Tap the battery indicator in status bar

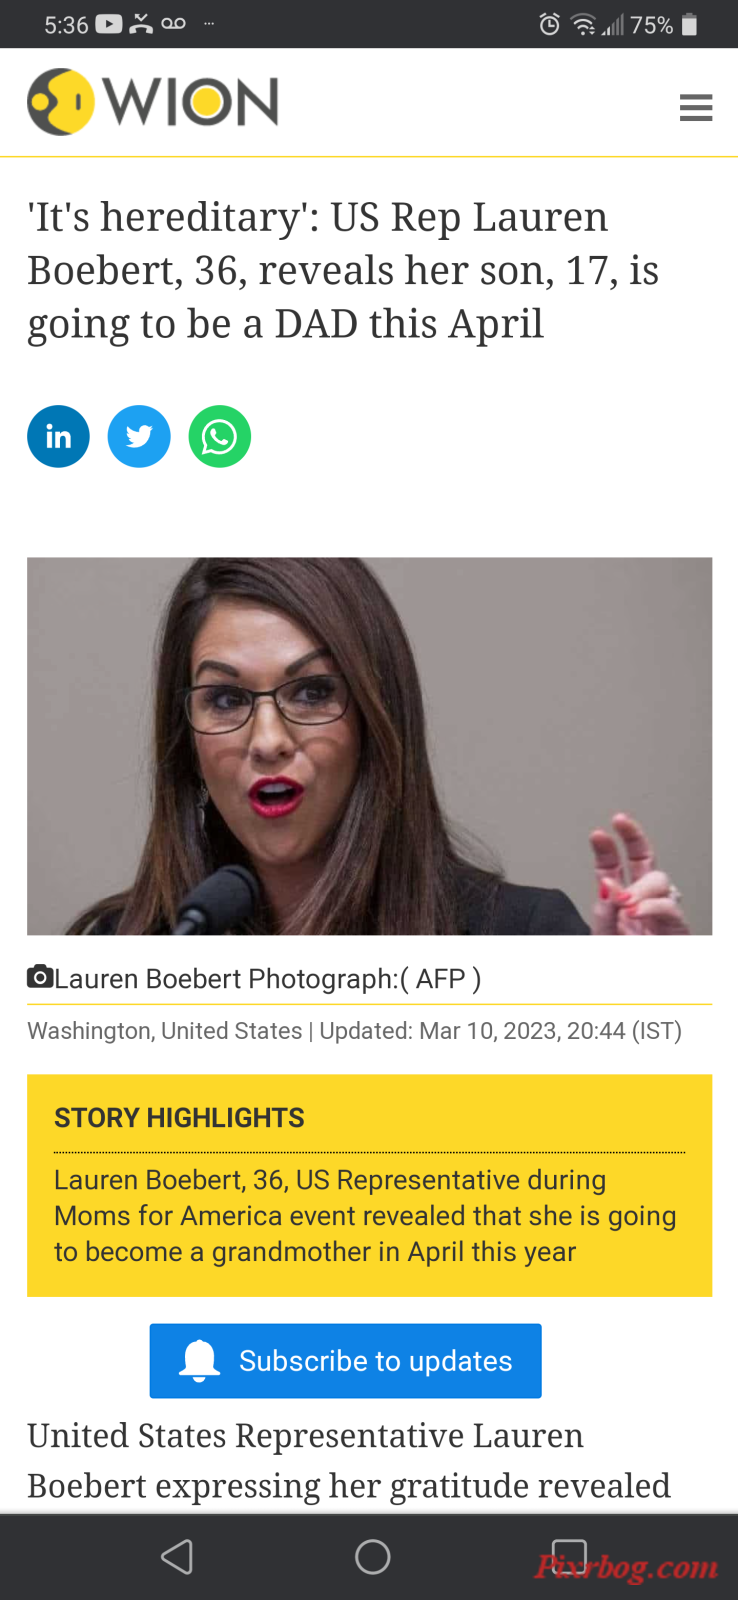tap(689, 24)
